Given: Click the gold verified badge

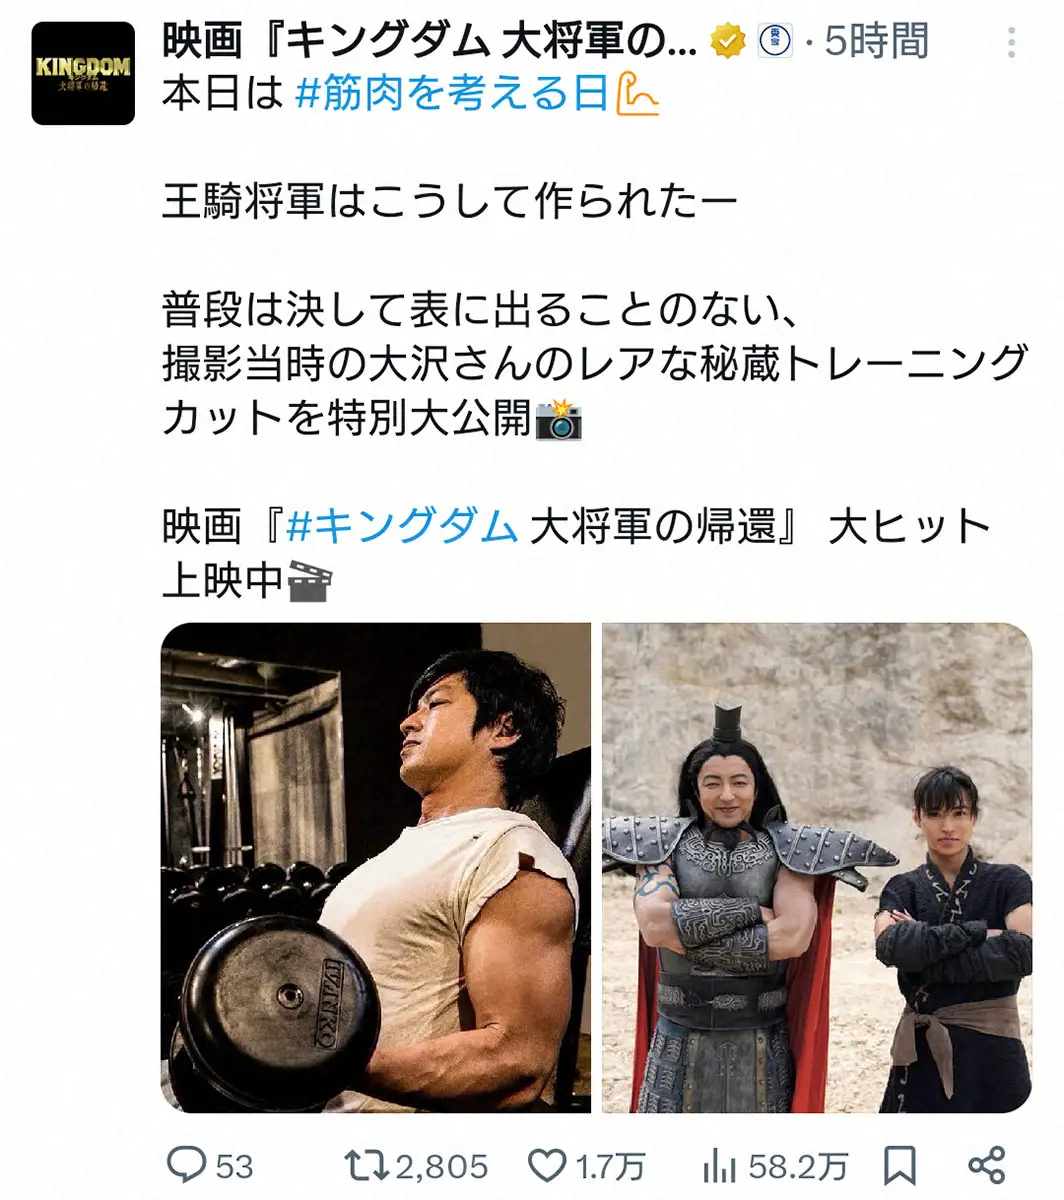Looking at the screenshot, I should (x=729, y=41).
